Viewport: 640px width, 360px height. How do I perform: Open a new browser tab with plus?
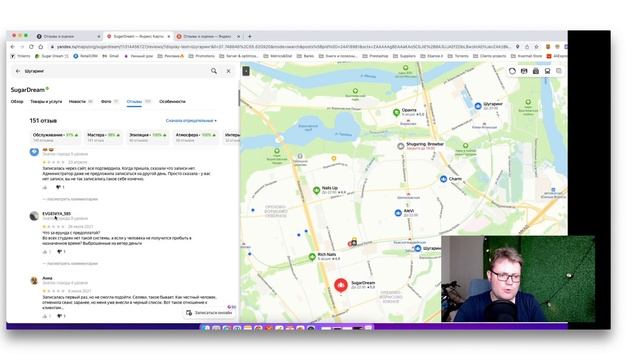tap(250, 36)
